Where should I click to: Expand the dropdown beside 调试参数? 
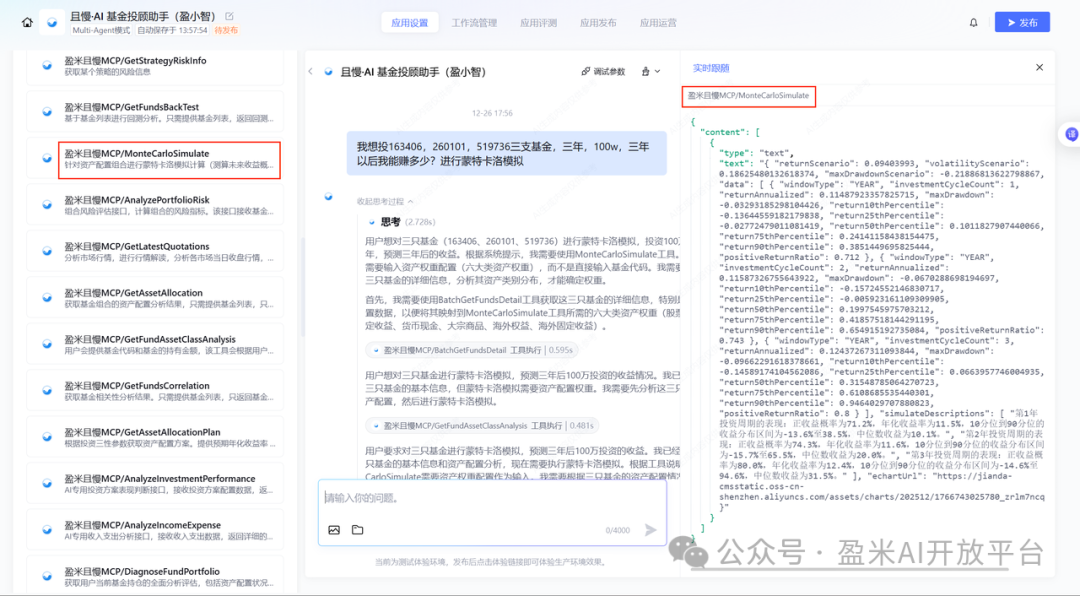tap(651, 71)
